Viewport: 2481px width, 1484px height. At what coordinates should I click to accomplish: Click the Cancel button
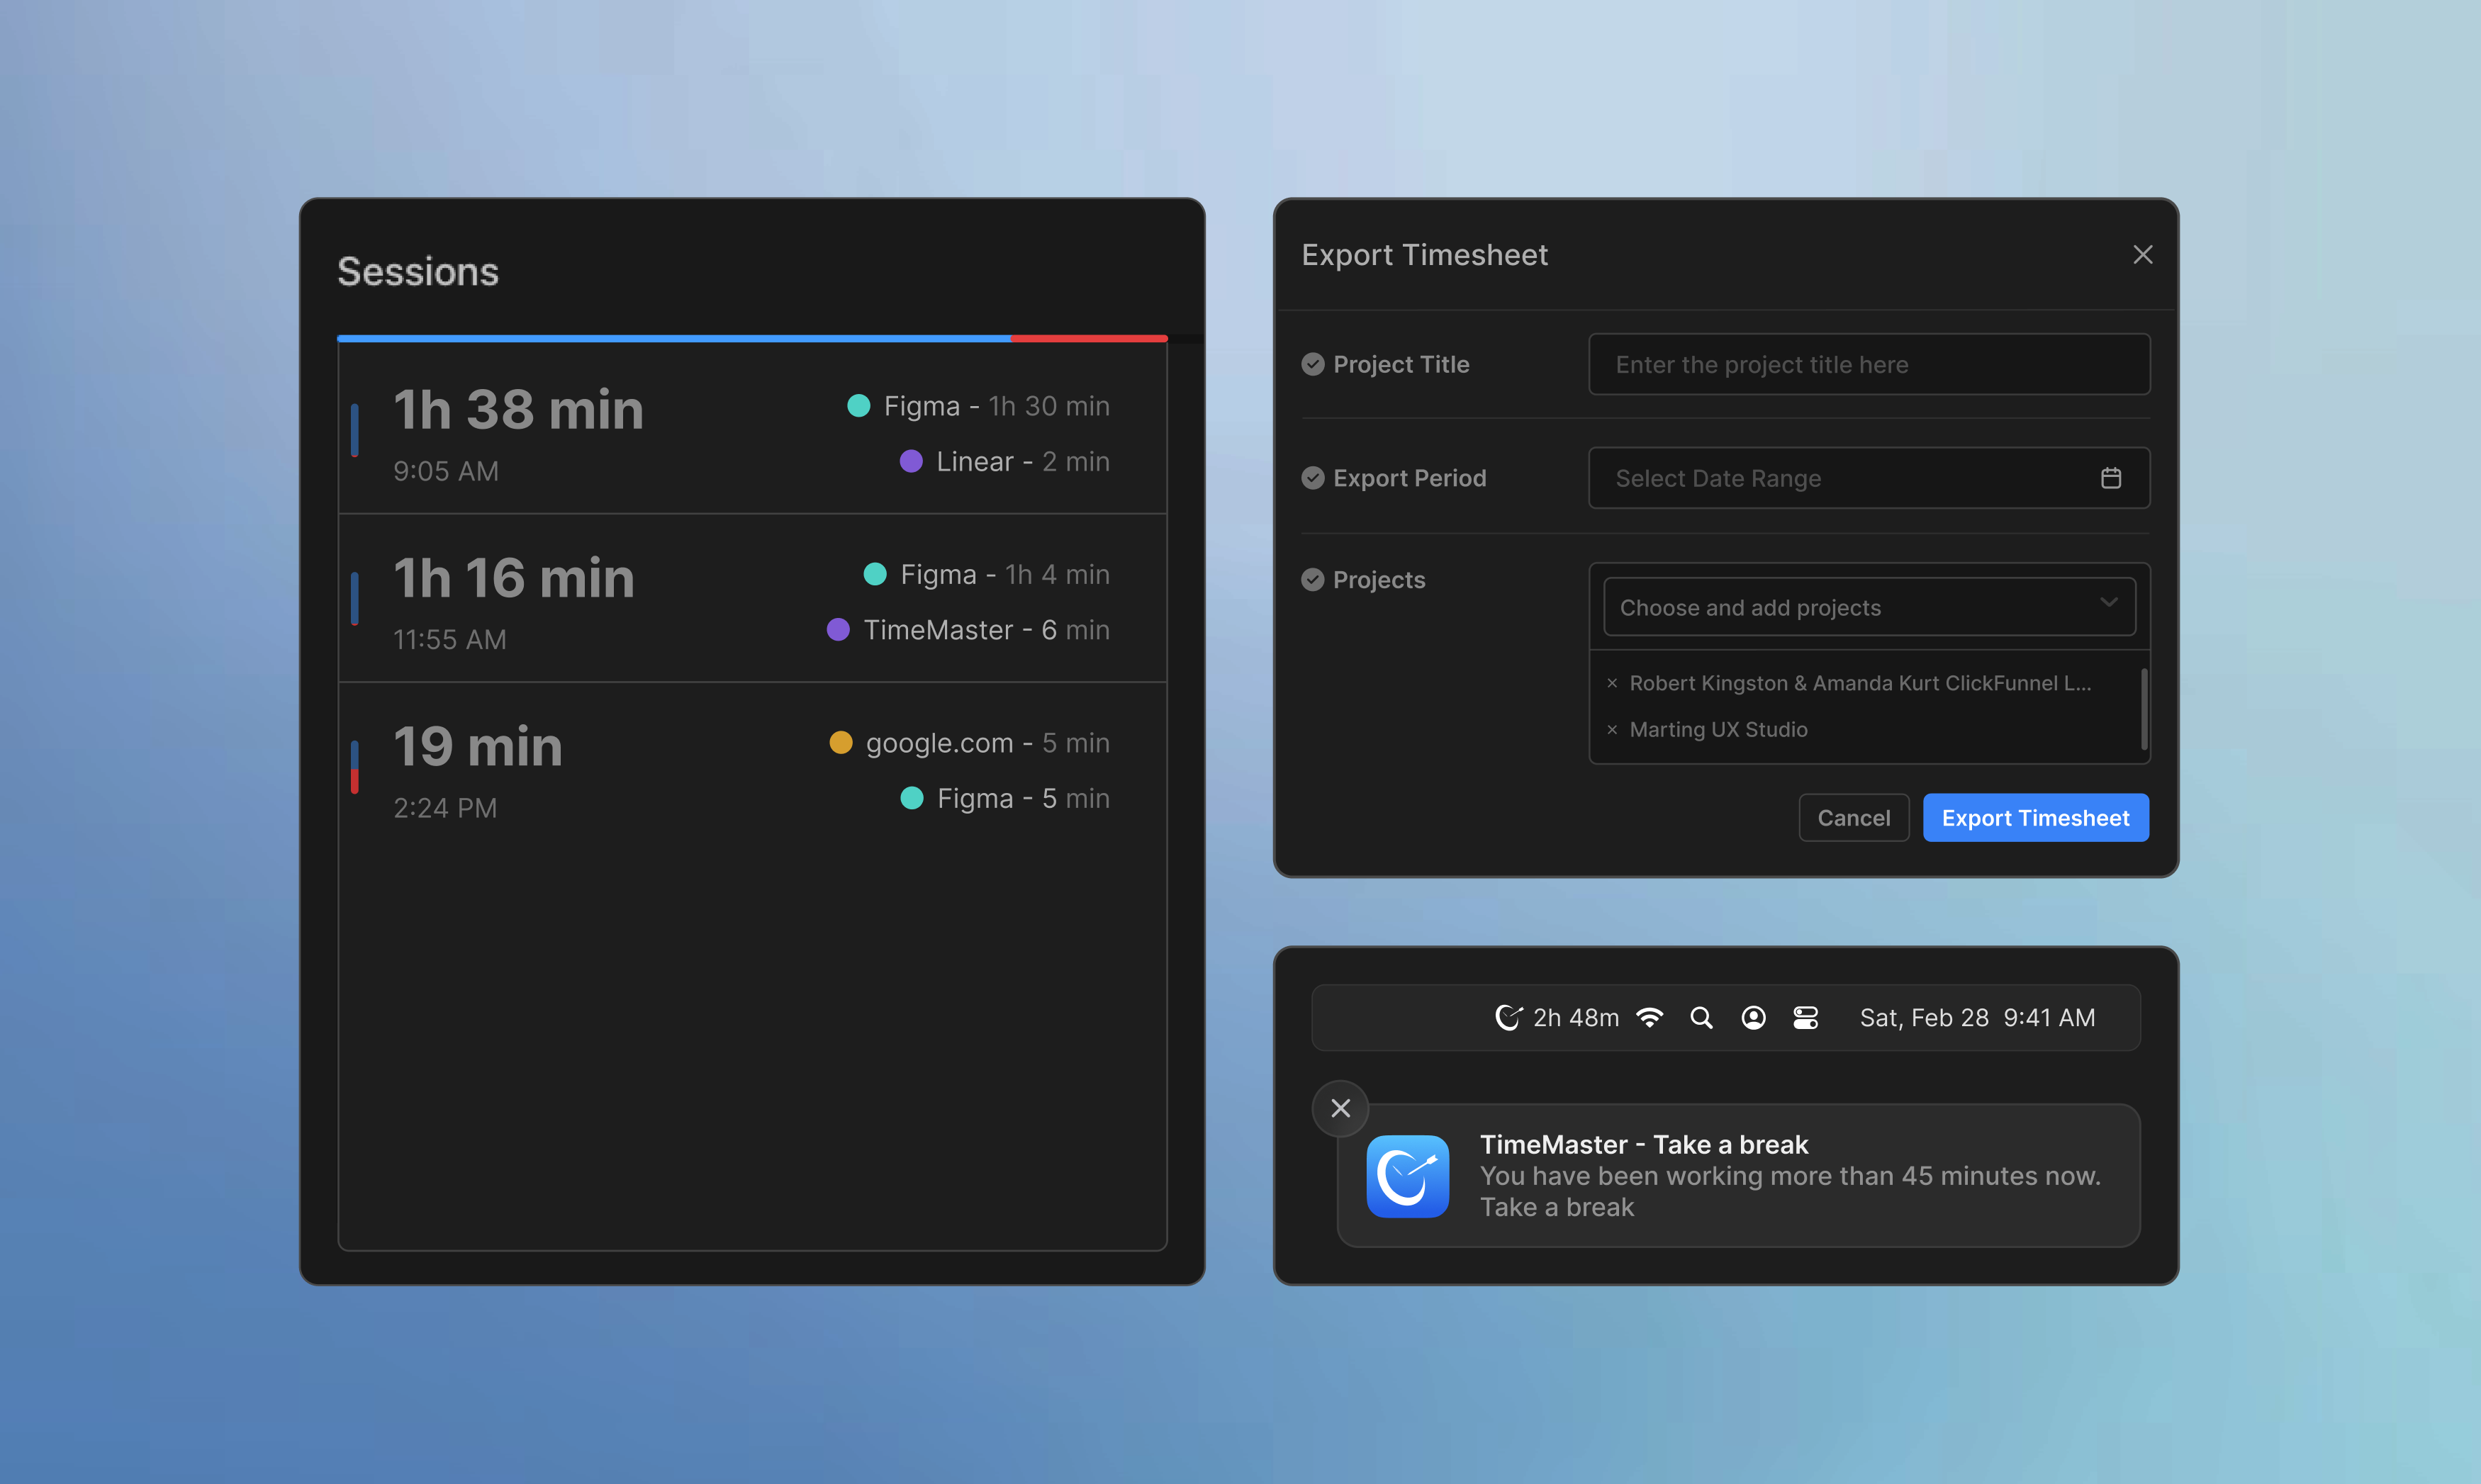1853,818
